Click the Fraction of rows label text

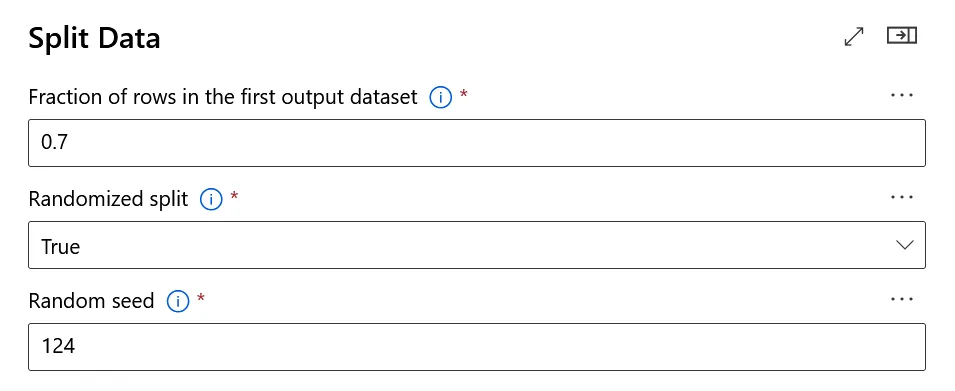pos(223,97)
